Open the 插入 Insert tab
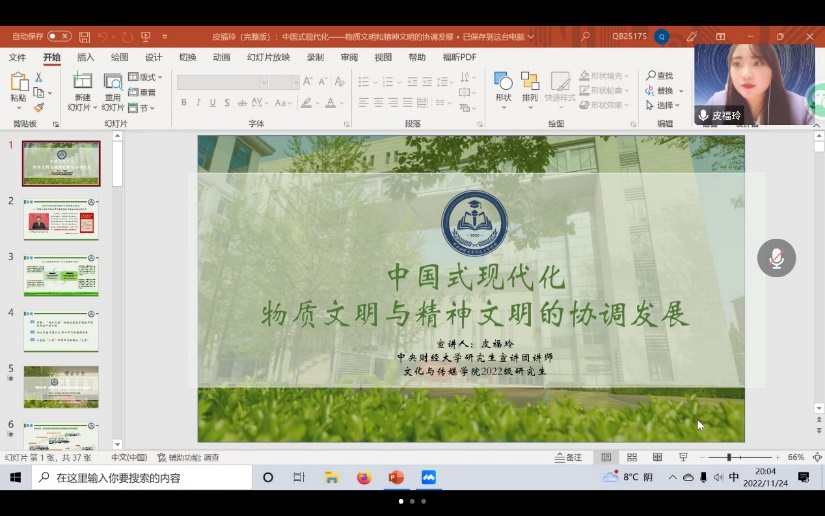The height and width of the screenshot is (516, 825). [x=85, y=57]
